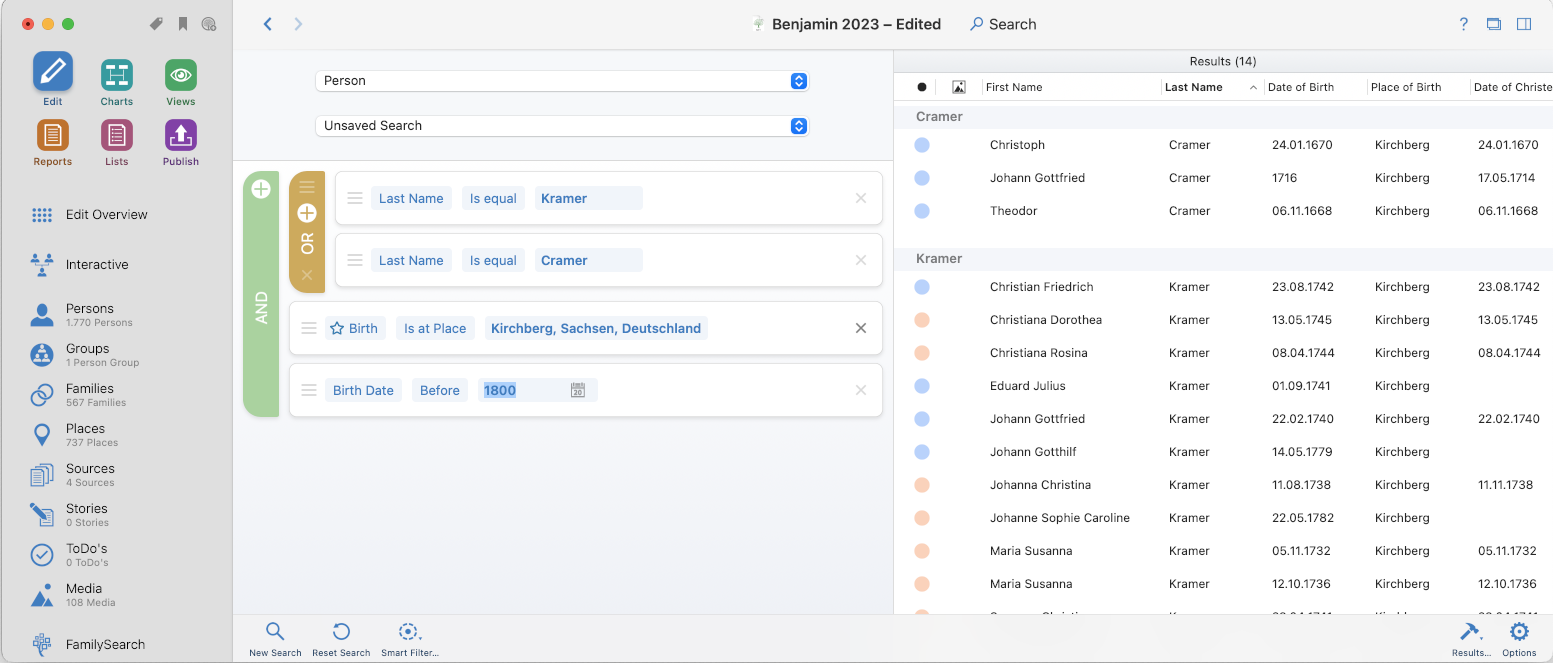The width and height of the screenshot is (1553, 663).
Task: Change the 'Before' operator on Birth Date
Action: [x=439, y=391]
